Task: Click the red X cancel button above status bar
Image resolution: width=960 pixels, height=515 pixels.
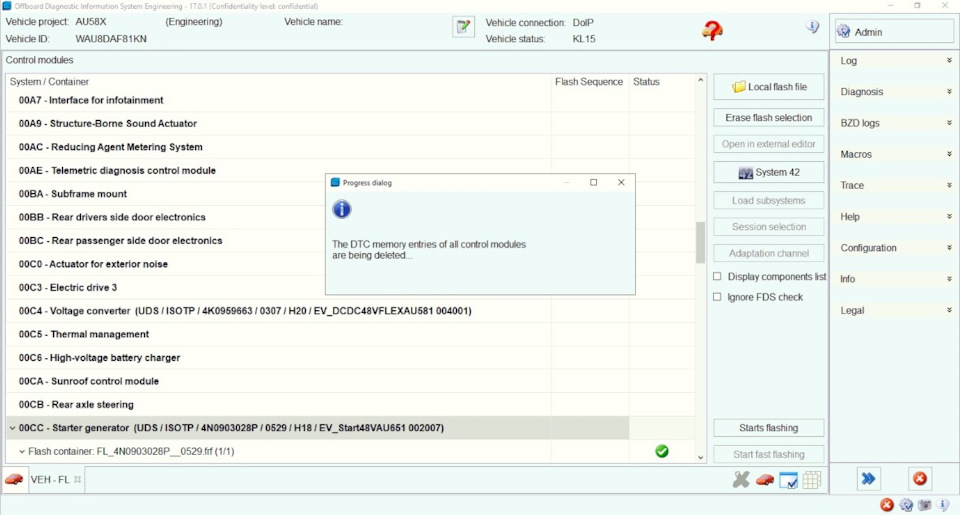Action: click(x=920, y=479)
